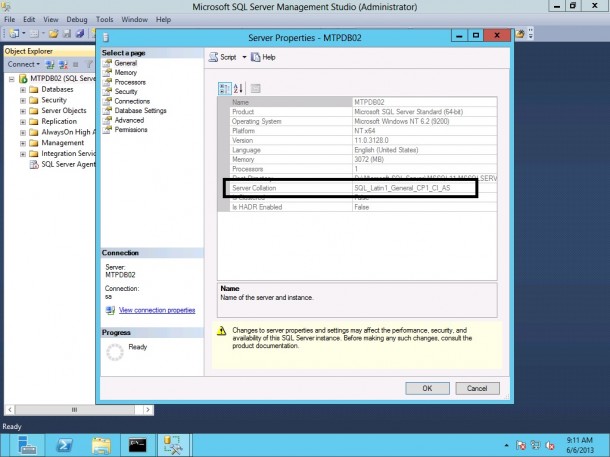Collapse the MTPDB02 server tree node
The height and width of the screenshot is (457, 610).
tap(12, 79)
